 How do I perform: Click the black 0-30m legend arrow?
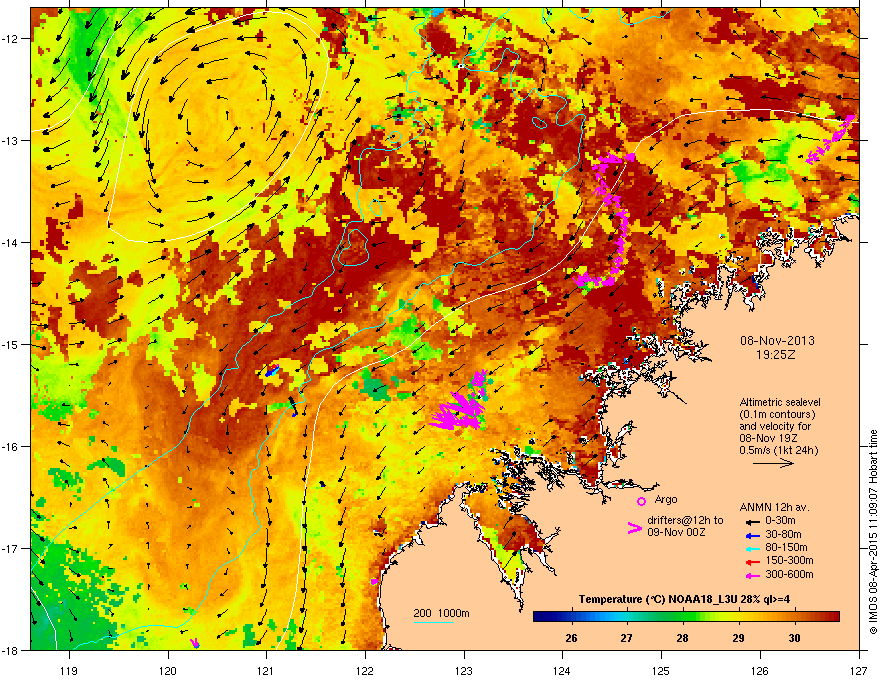[x=752, y=522]
